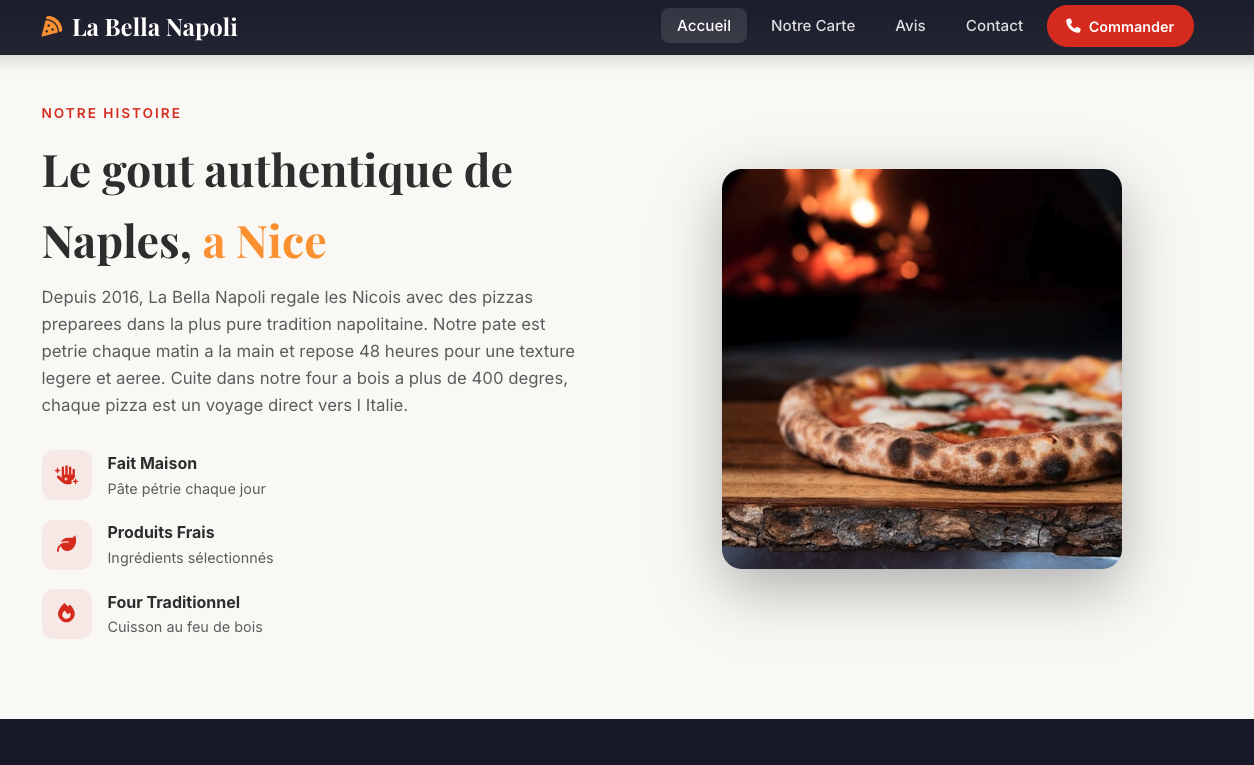Click "Pâte pétrie chaque jour" description

[x=186, y=489]
